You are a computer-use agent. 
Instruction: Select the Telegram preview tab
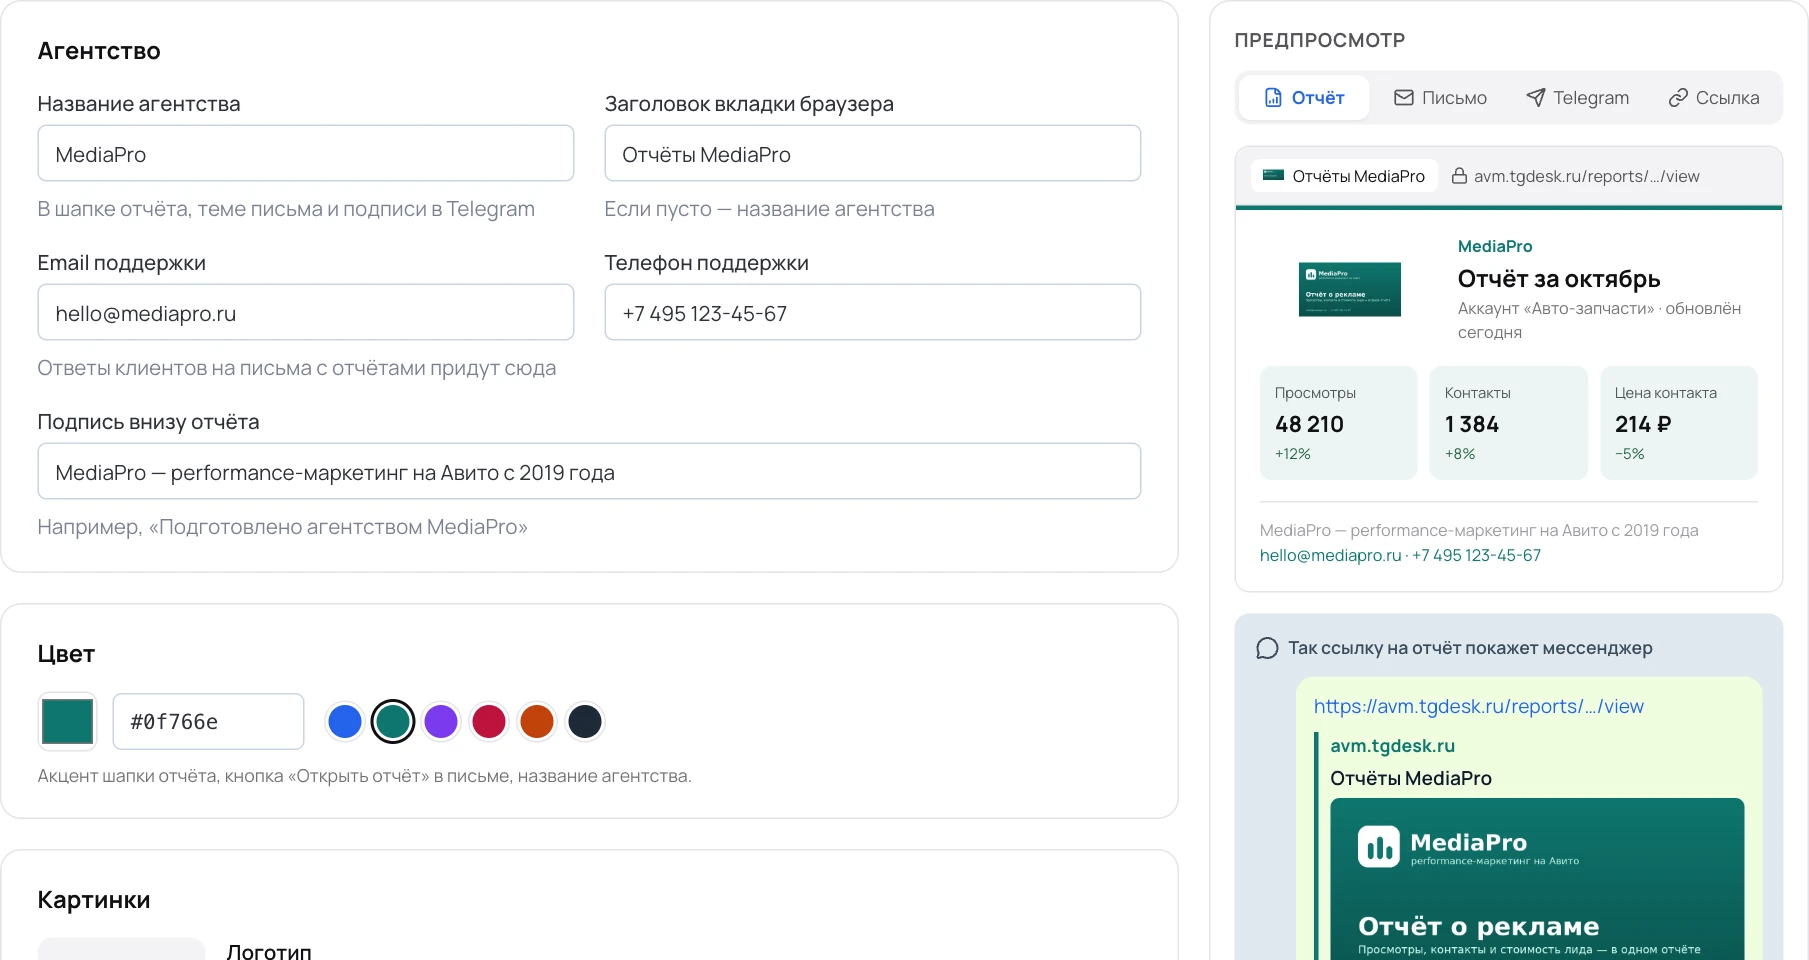tap(1577, 98)
